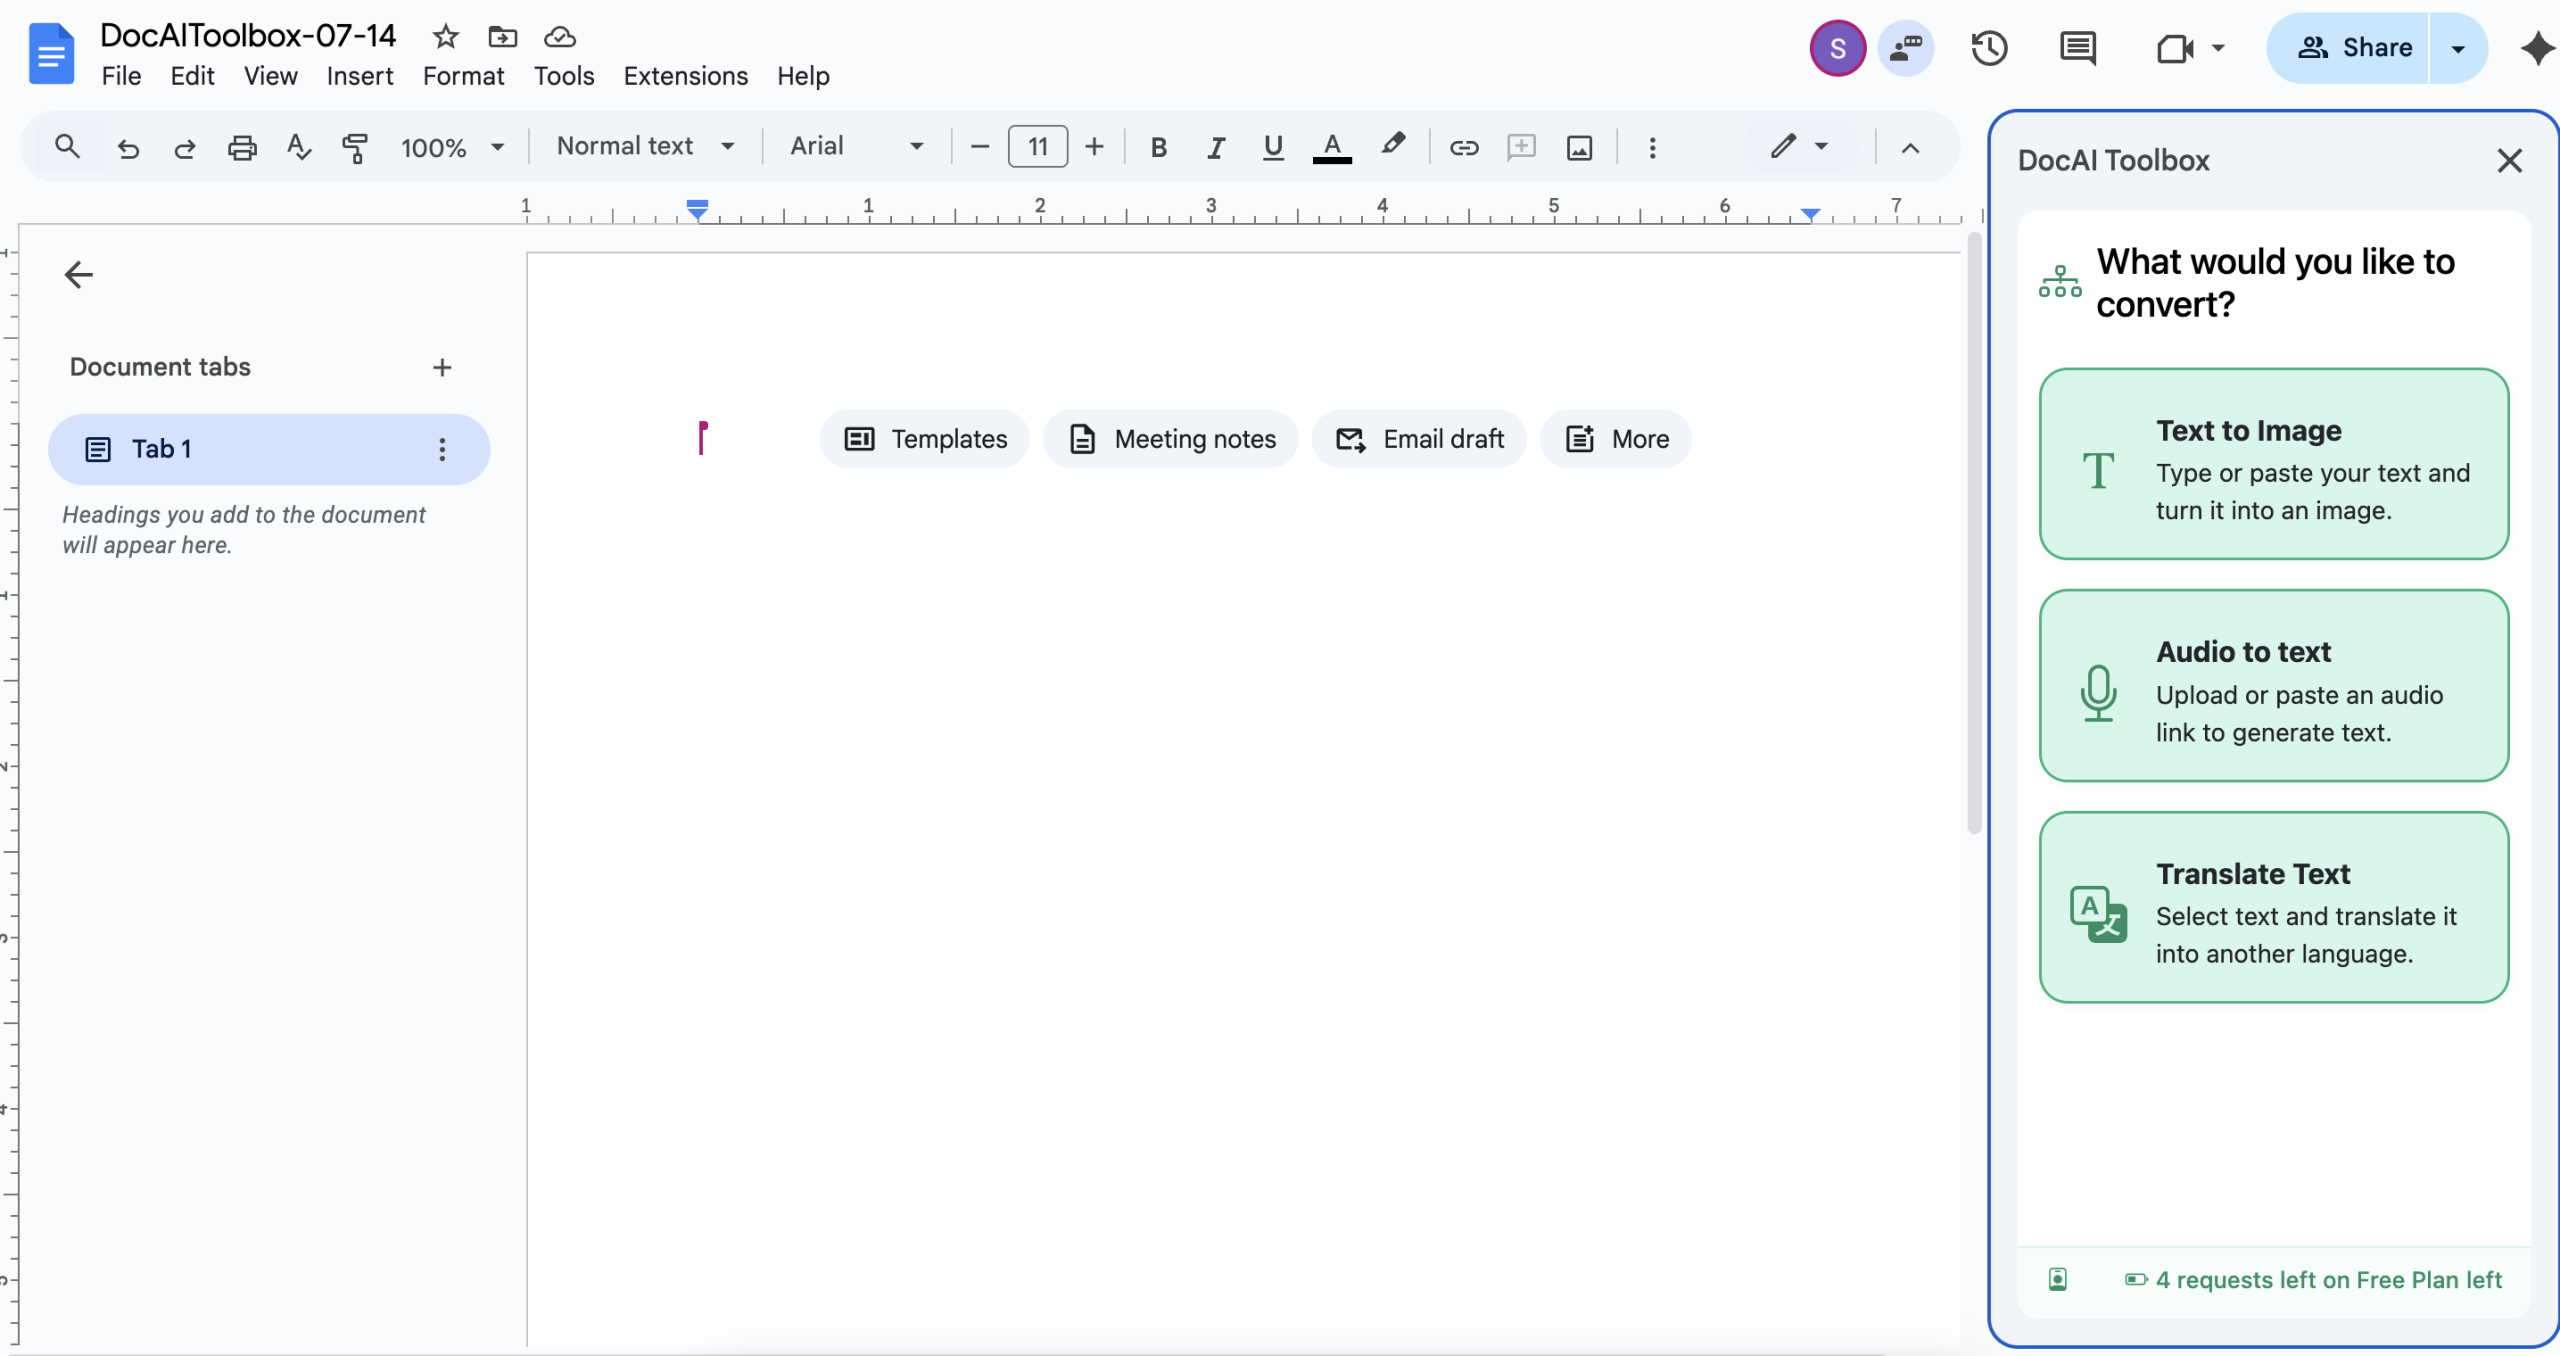
Task: Open the Arial font dropdown
Action: coord(856,146)
